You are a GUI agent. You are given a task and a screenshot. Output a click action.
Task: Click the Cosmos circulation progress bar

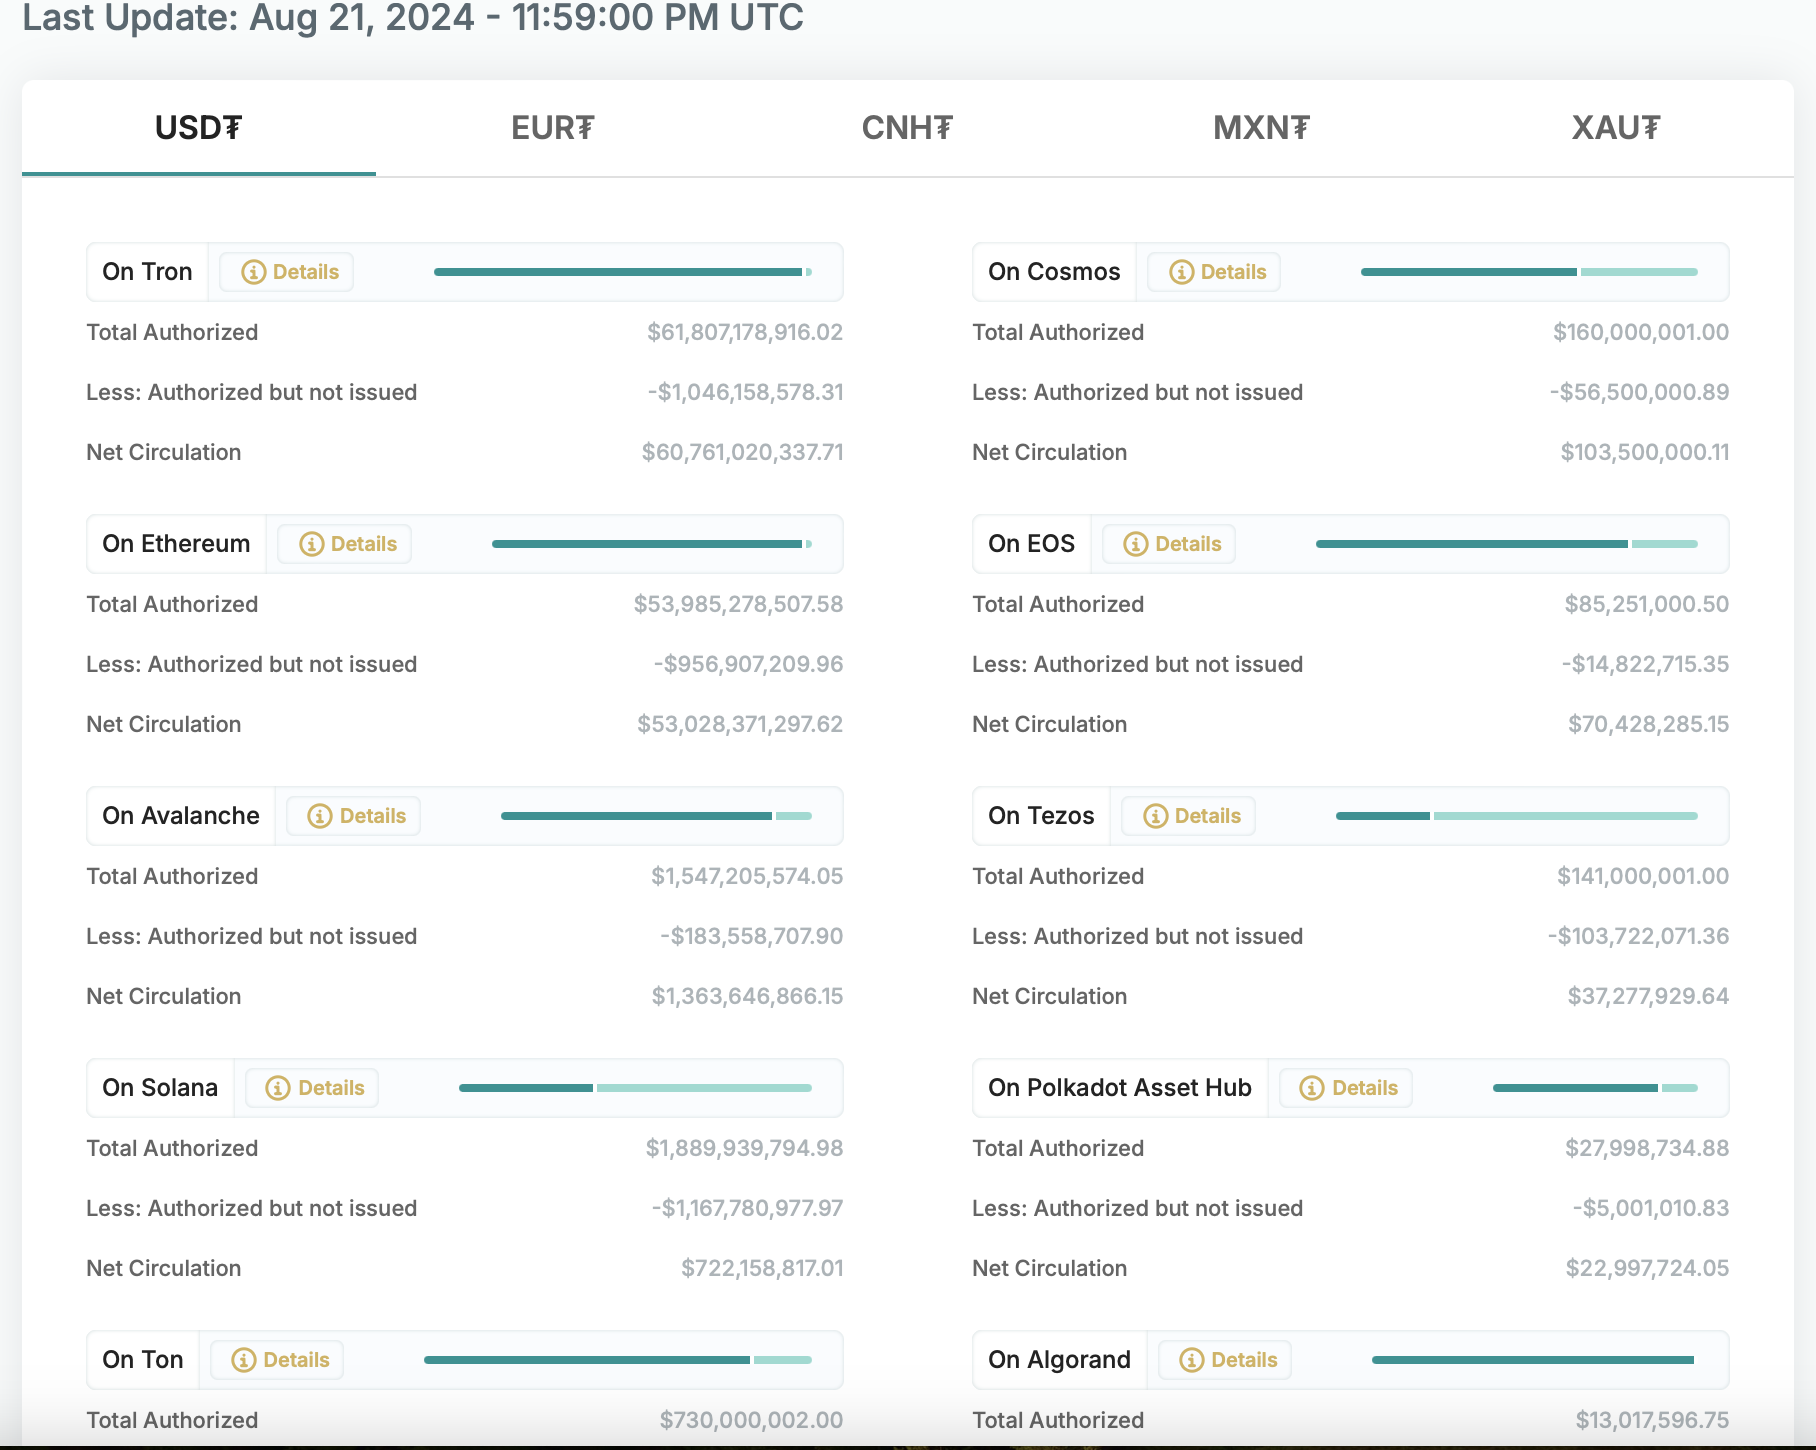coord(1529,272)
